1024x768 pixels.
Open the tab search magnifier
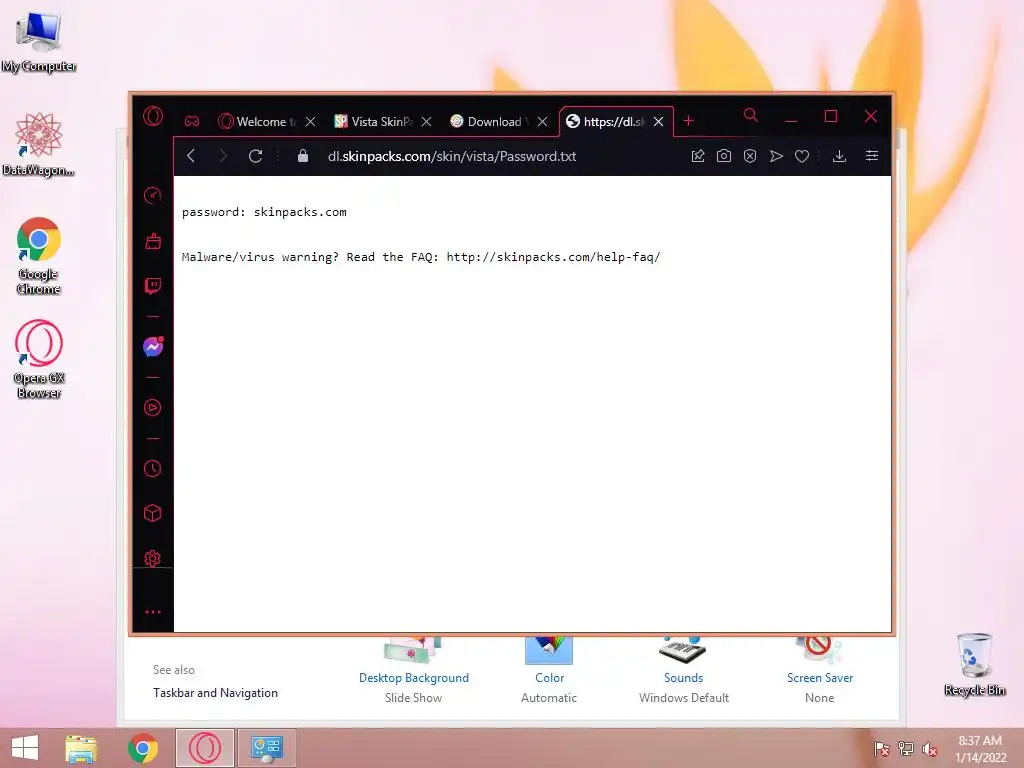pos(751,116)
